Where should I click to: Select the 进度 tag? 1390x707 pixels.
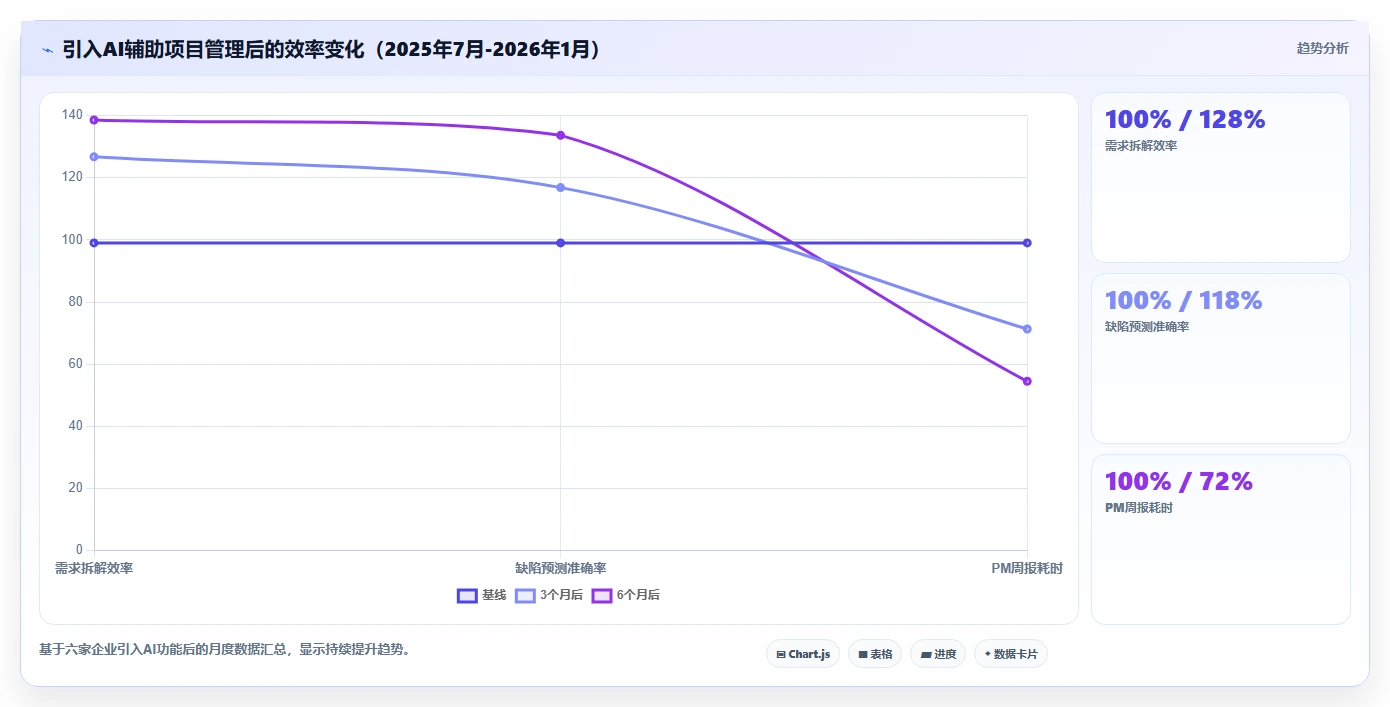click(x=938, y=654)
